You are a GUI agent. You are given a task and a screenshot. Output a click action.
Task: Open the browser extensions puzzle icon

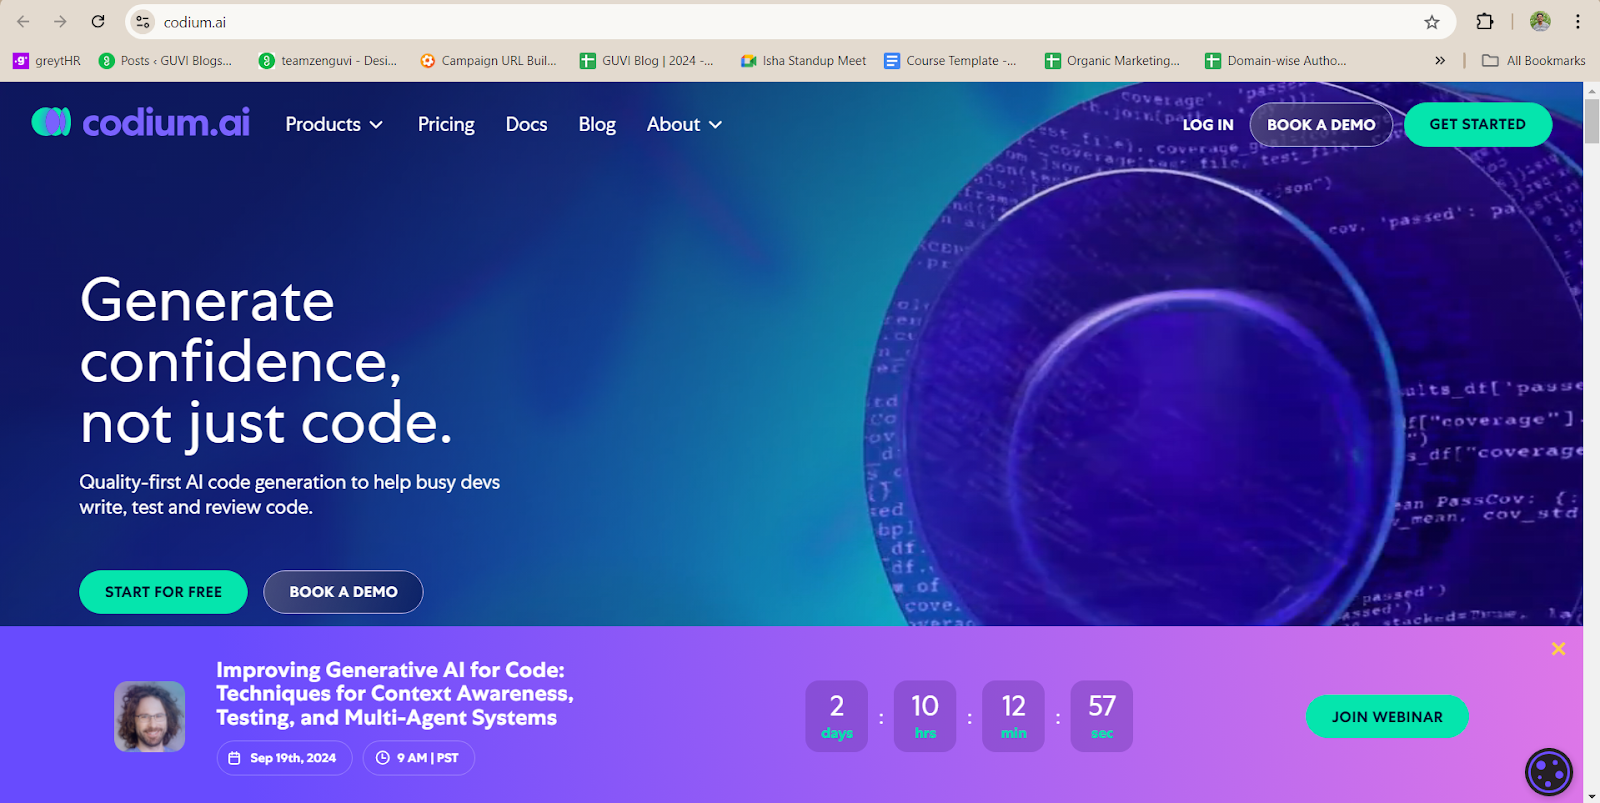click(x=1485, y=22)
